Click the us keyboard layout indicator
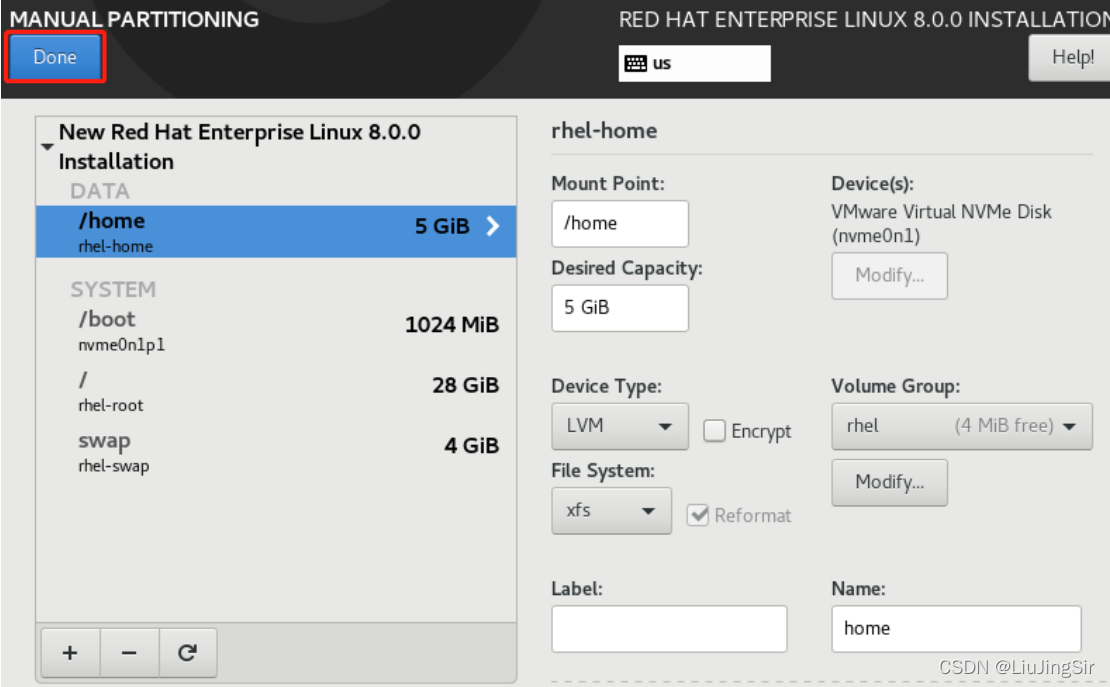The height and width of the screenshot is (687, 1110). tap(694, 63)
